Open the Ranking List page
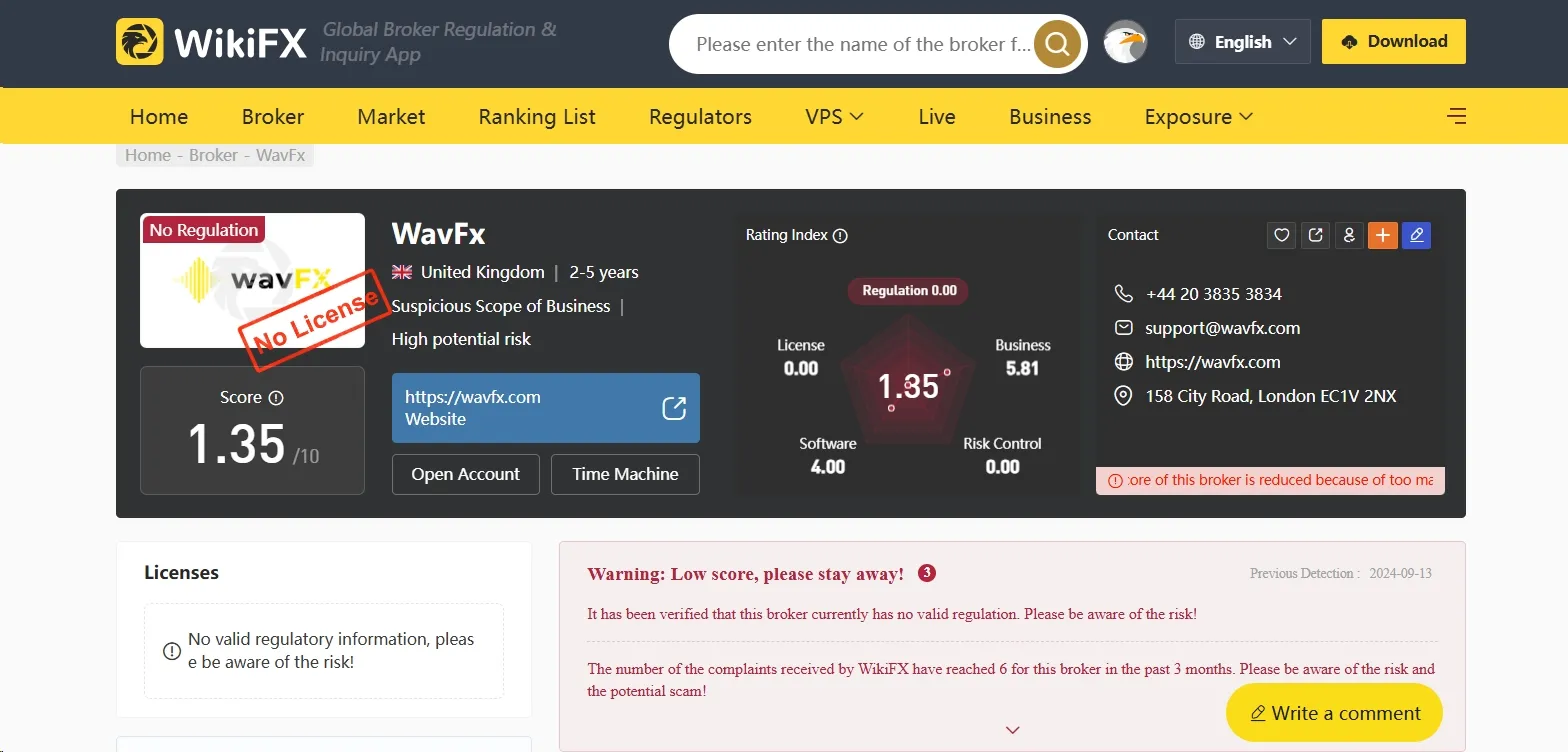The image size is (1568, 752). tap(537, 116)
